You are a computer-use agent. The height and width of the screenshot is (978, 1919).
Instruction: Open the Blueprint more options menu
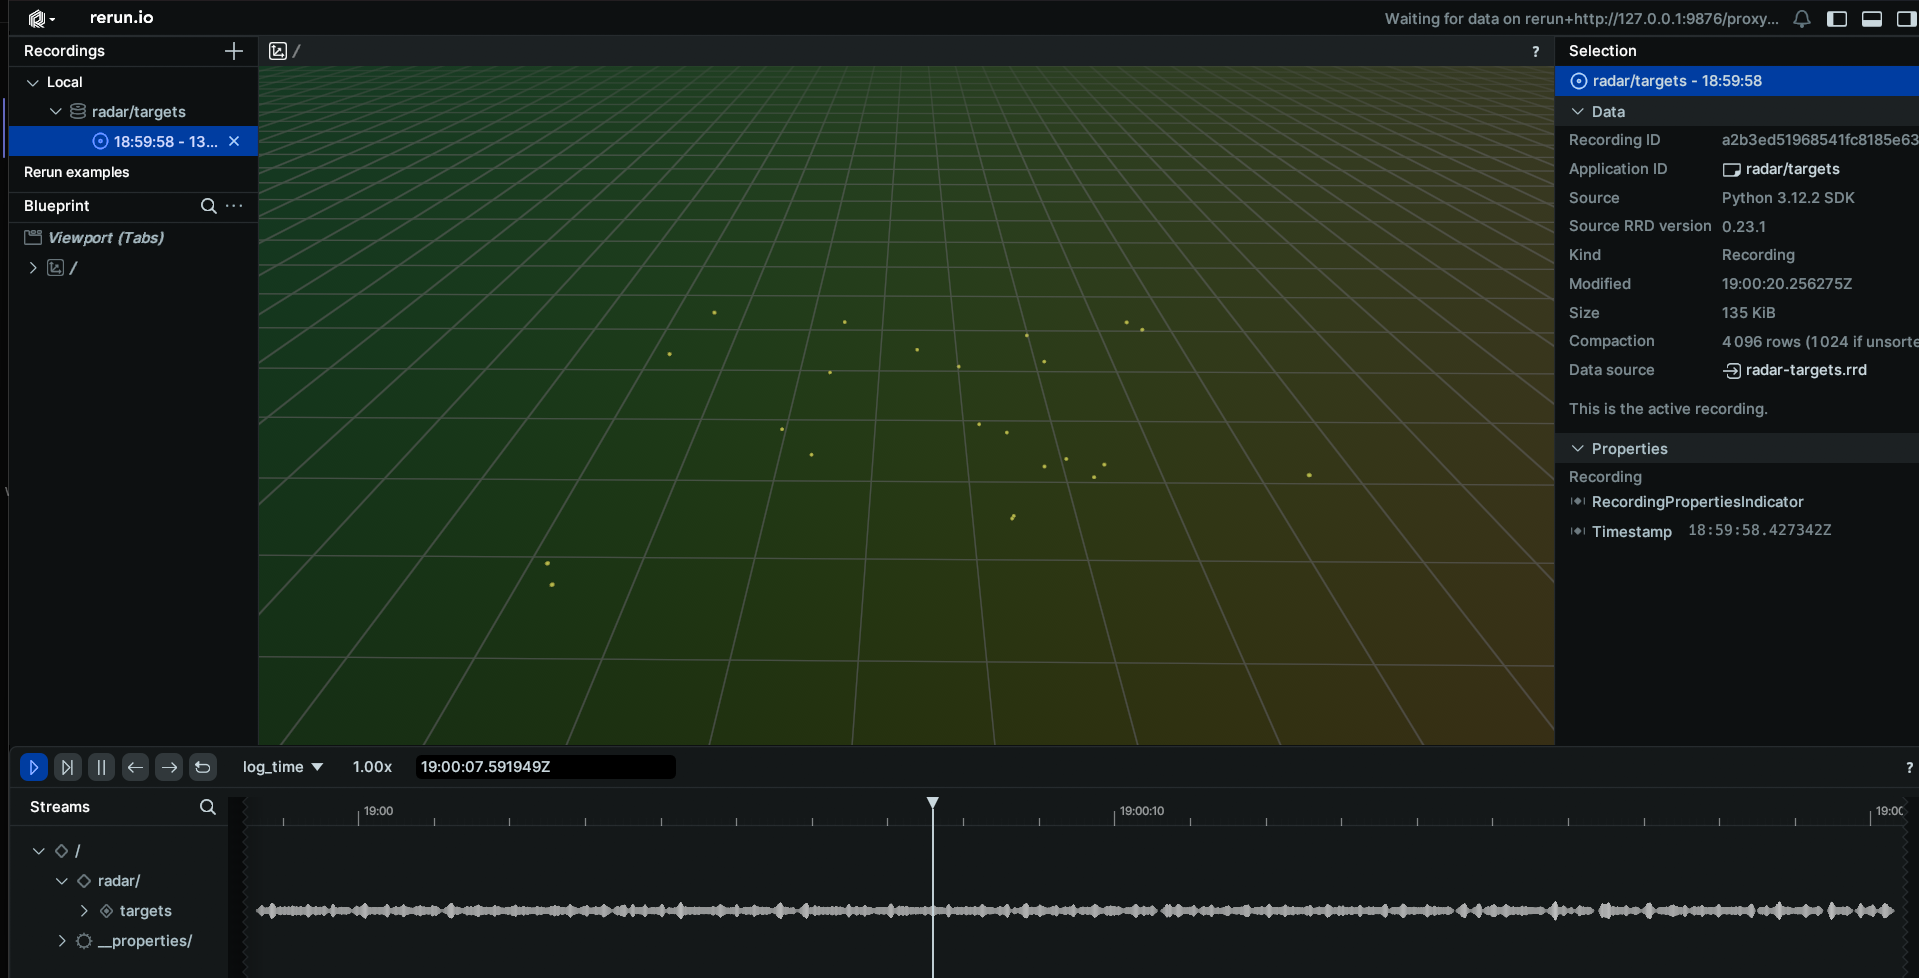(234, 206)
